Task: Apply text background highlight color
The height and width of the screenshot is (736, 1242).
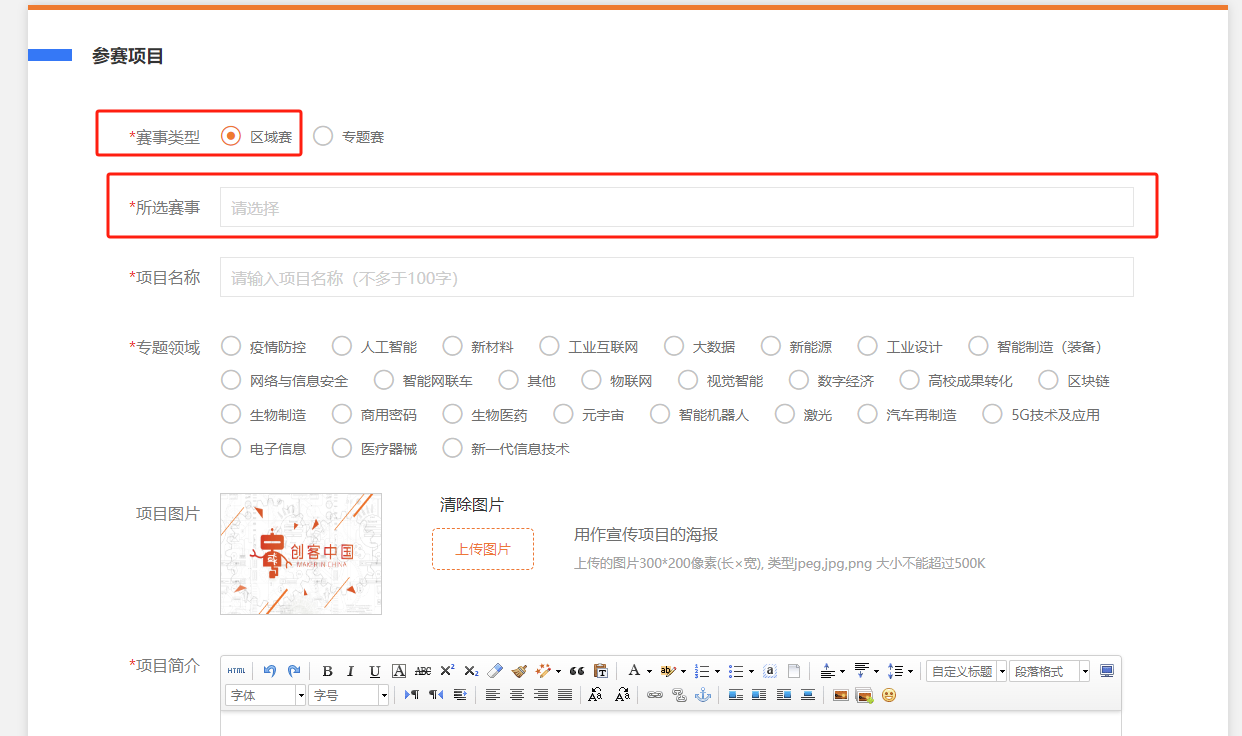Action: [669, 671]
